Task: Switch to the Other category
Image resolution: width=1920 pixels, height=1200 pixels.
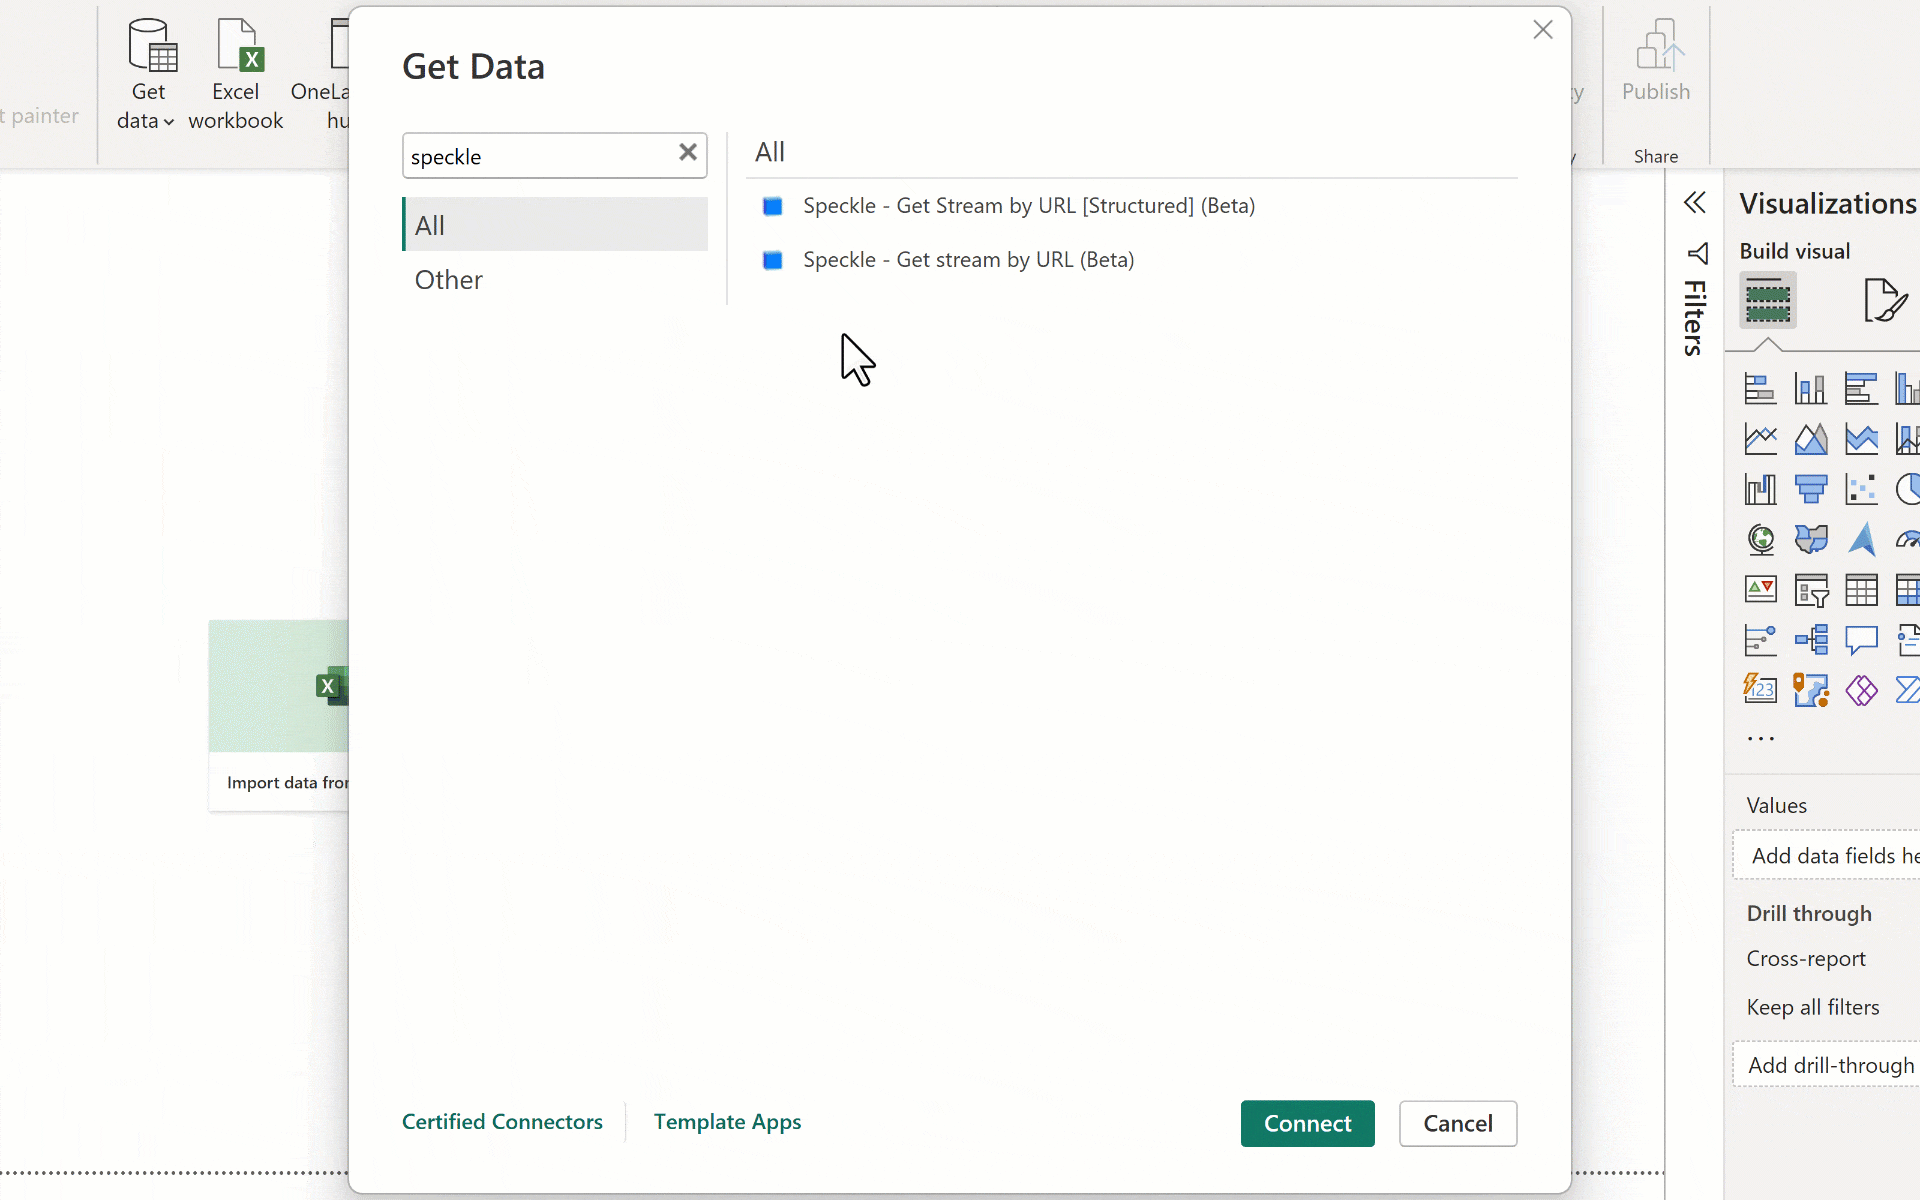Action: point(447,279)
